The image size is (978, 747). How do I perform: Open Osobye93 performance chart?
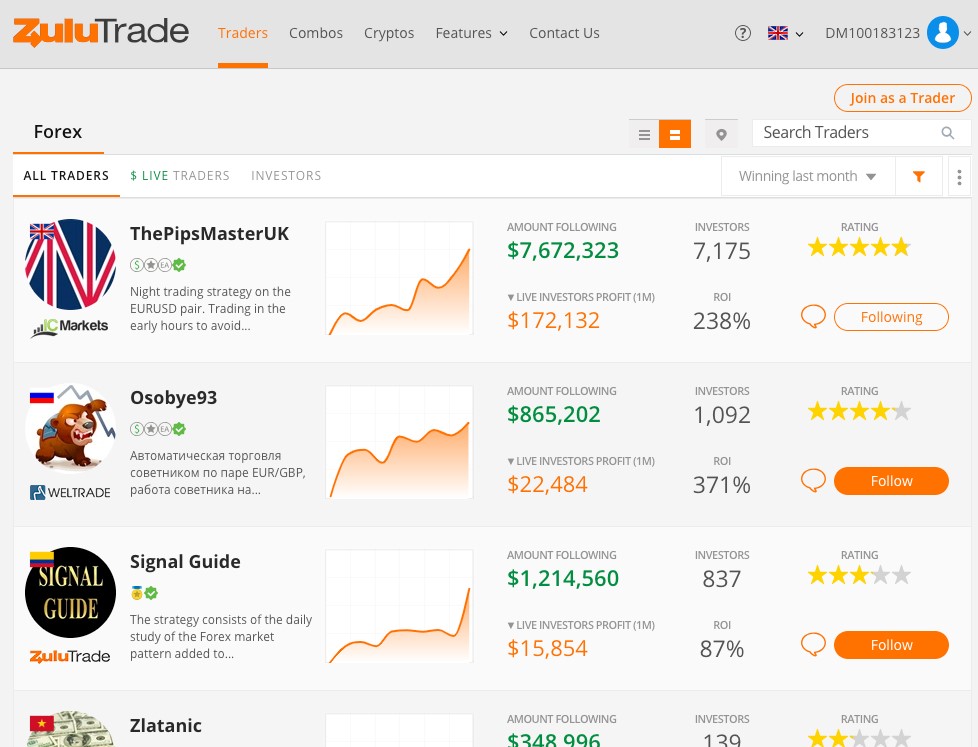[x=399, y=442]
